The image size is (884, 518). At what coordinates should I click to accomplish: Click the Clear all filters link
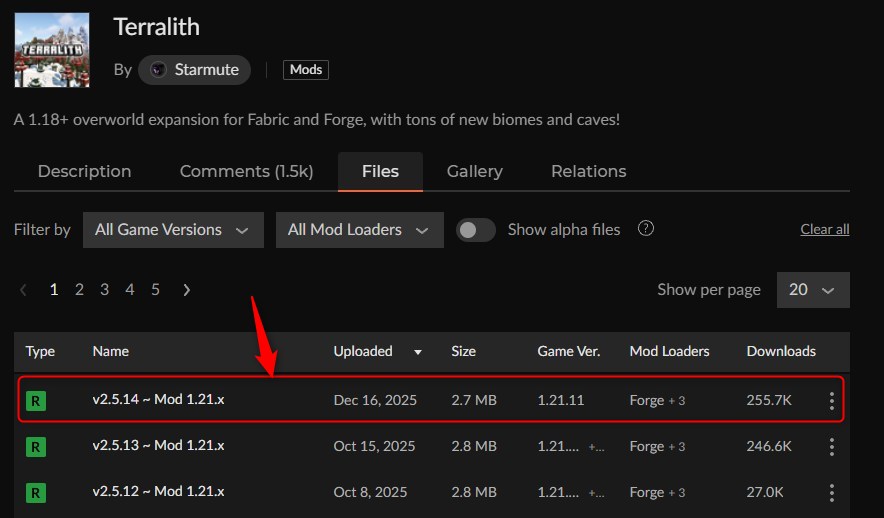click(824, 229)
